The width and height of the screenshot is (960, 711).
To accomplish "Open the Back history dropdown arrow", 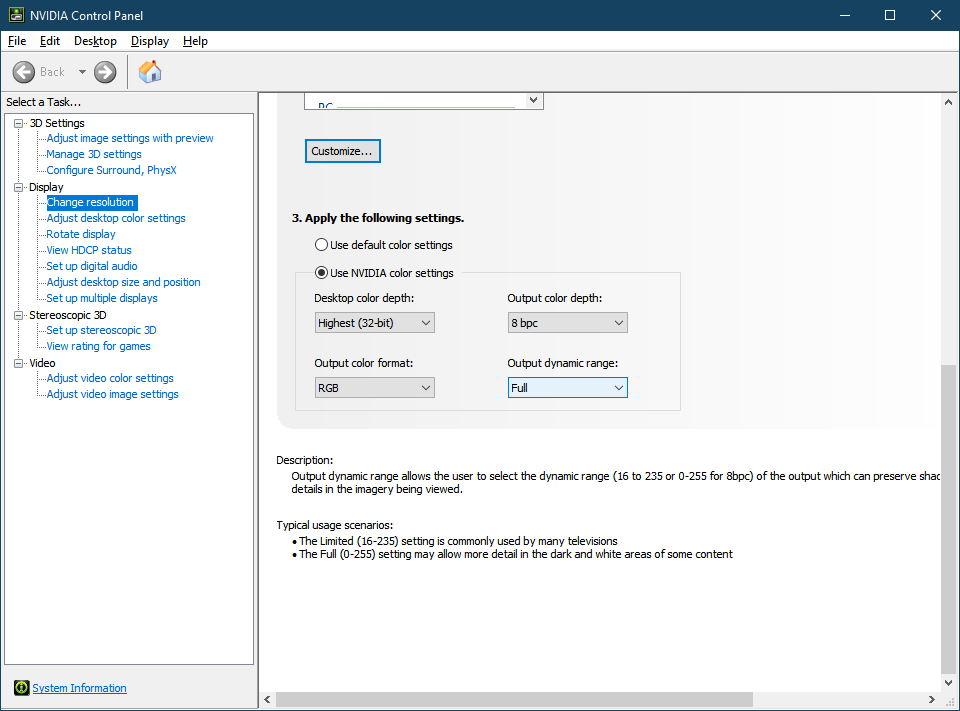I will pyautogui.click(x=82, y=72).
